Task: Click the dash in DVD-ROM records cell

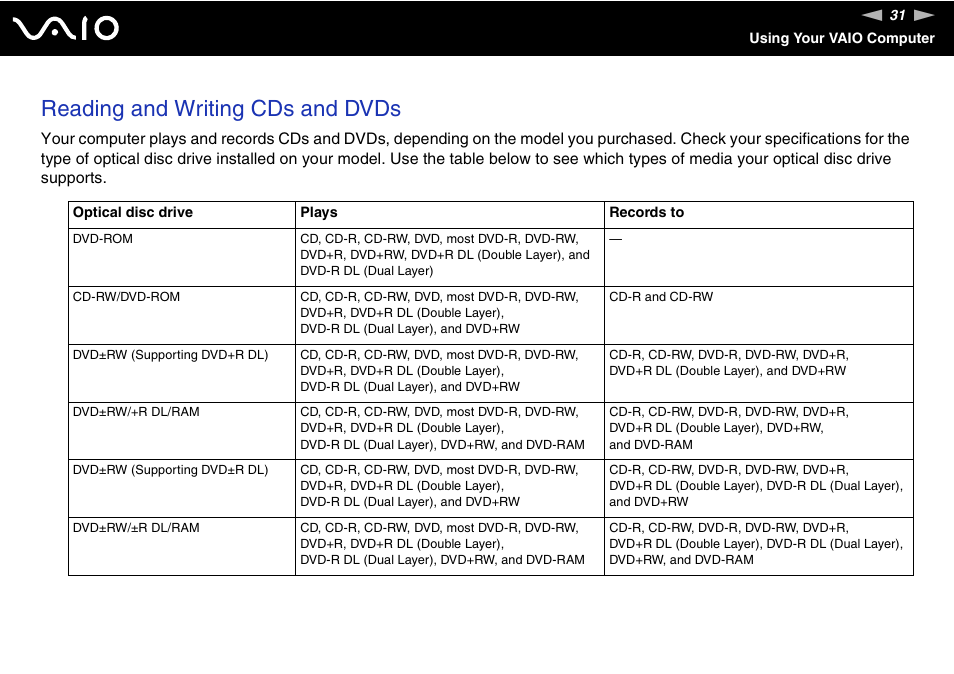Action: coord(615,239)
